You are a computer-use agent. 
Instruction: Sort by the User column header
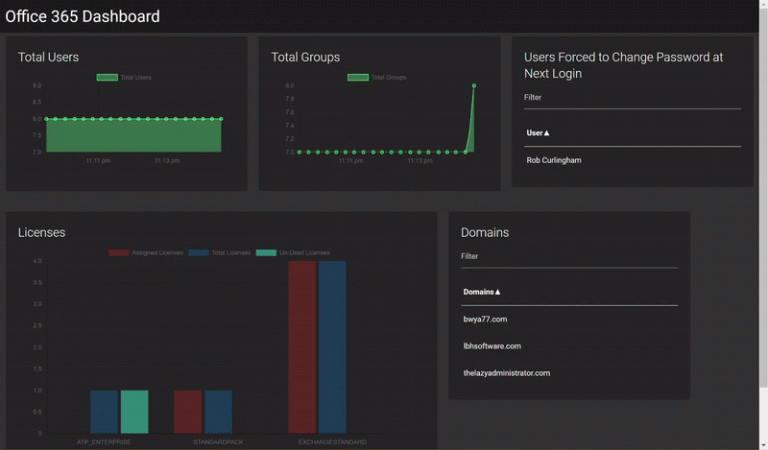click(538, 133)
